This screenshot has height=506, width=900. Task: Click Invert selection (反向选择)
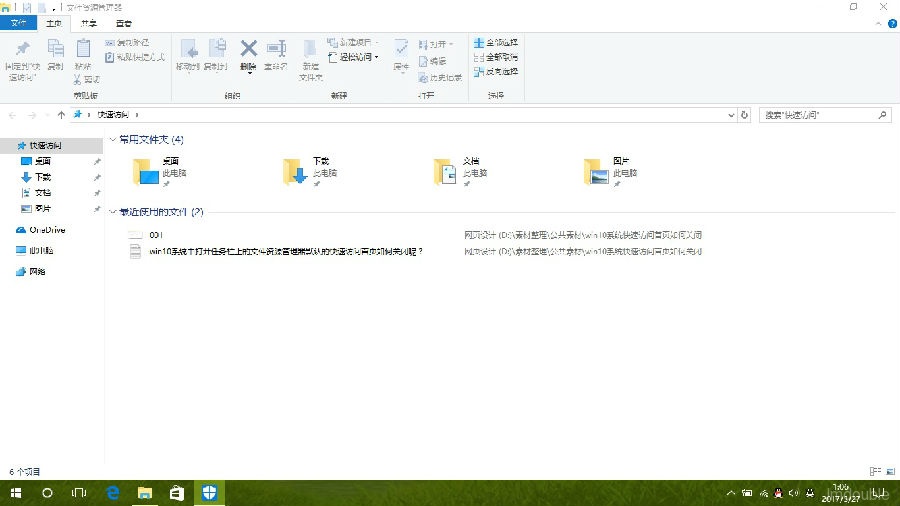click(496, 72)
